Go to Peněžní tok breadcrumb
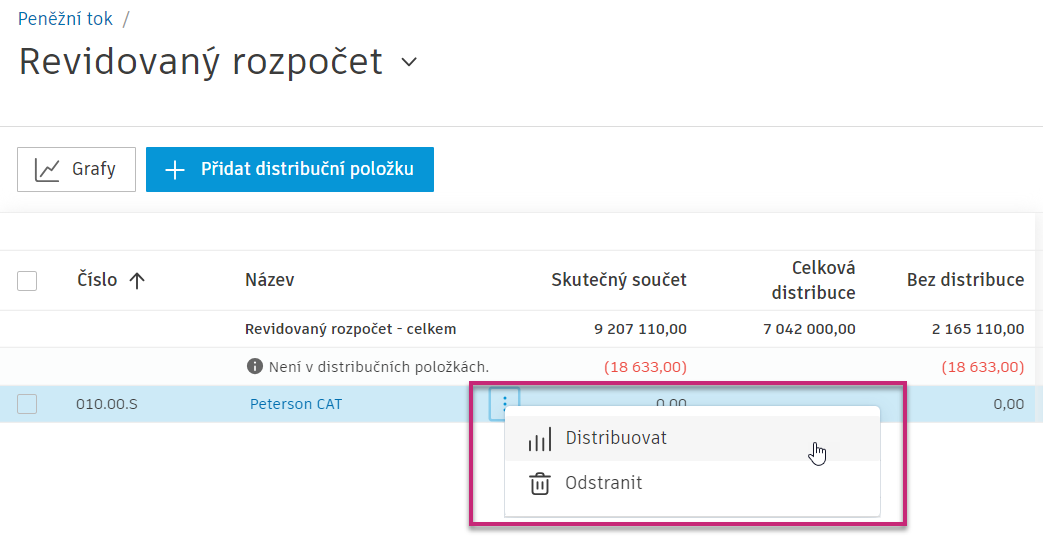Viewport: 1043px width, 548px height. pos(65,18)
